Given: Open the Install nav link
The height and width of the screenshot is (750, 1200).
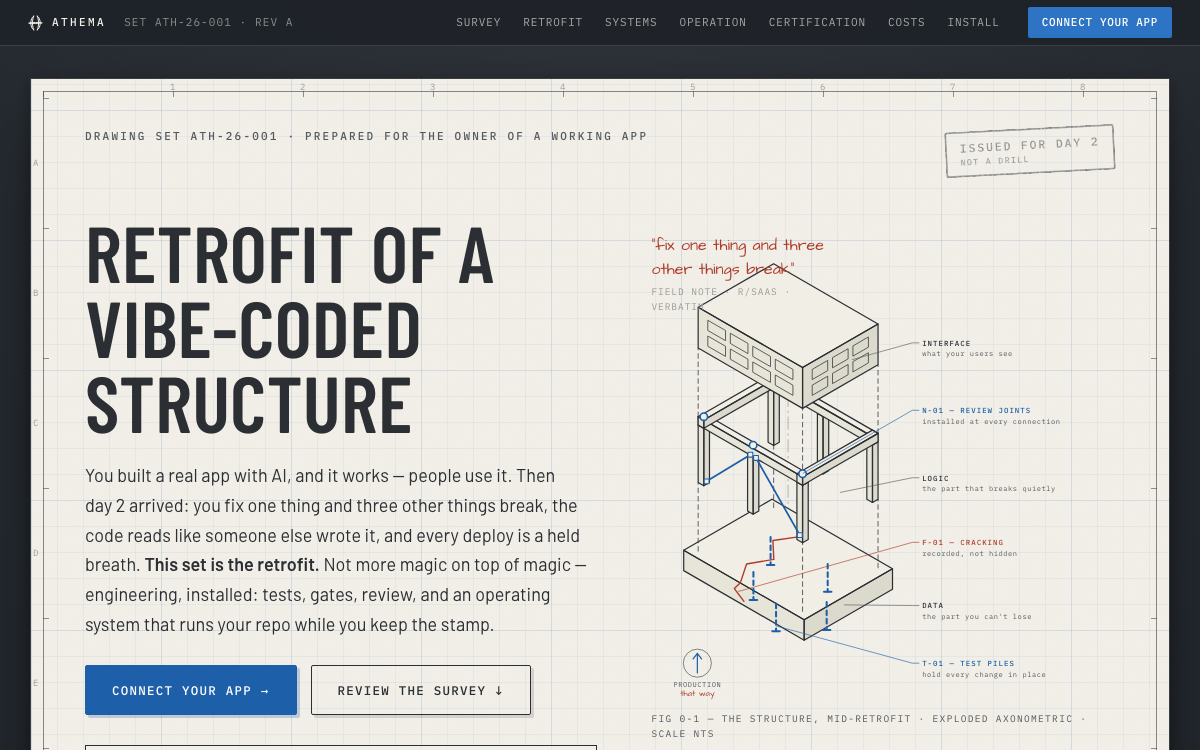Looking at the screenshot, I should [x=973, y=22].
